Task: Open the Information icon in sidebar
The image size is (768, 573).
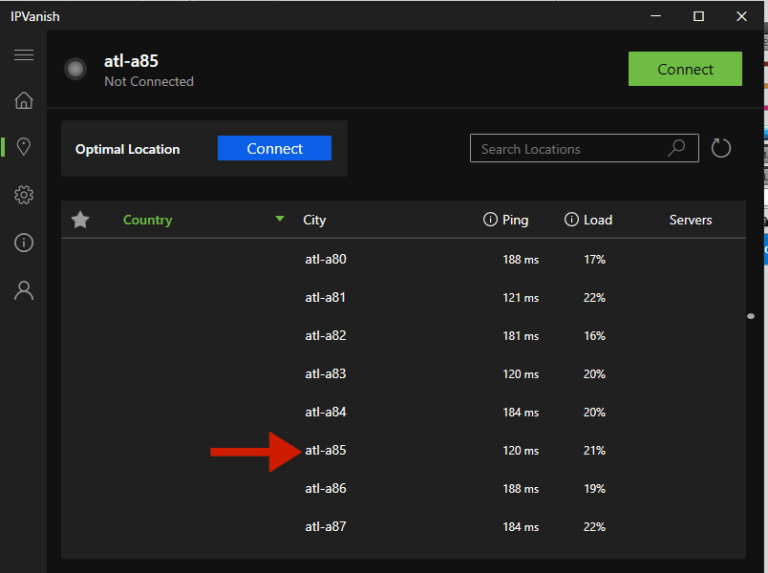Action: point(23,243)
